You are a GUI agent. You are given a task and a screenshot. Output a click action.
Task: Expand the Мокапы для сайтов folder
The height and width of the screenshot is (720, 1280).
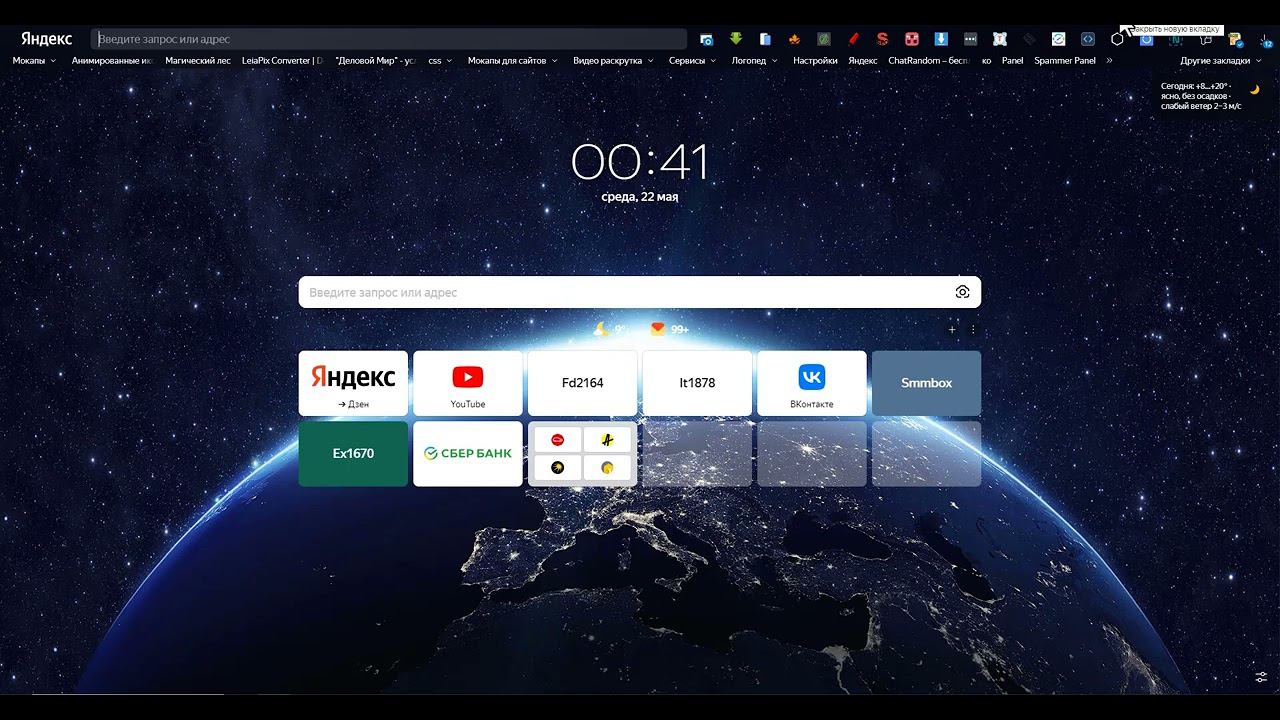513,60
